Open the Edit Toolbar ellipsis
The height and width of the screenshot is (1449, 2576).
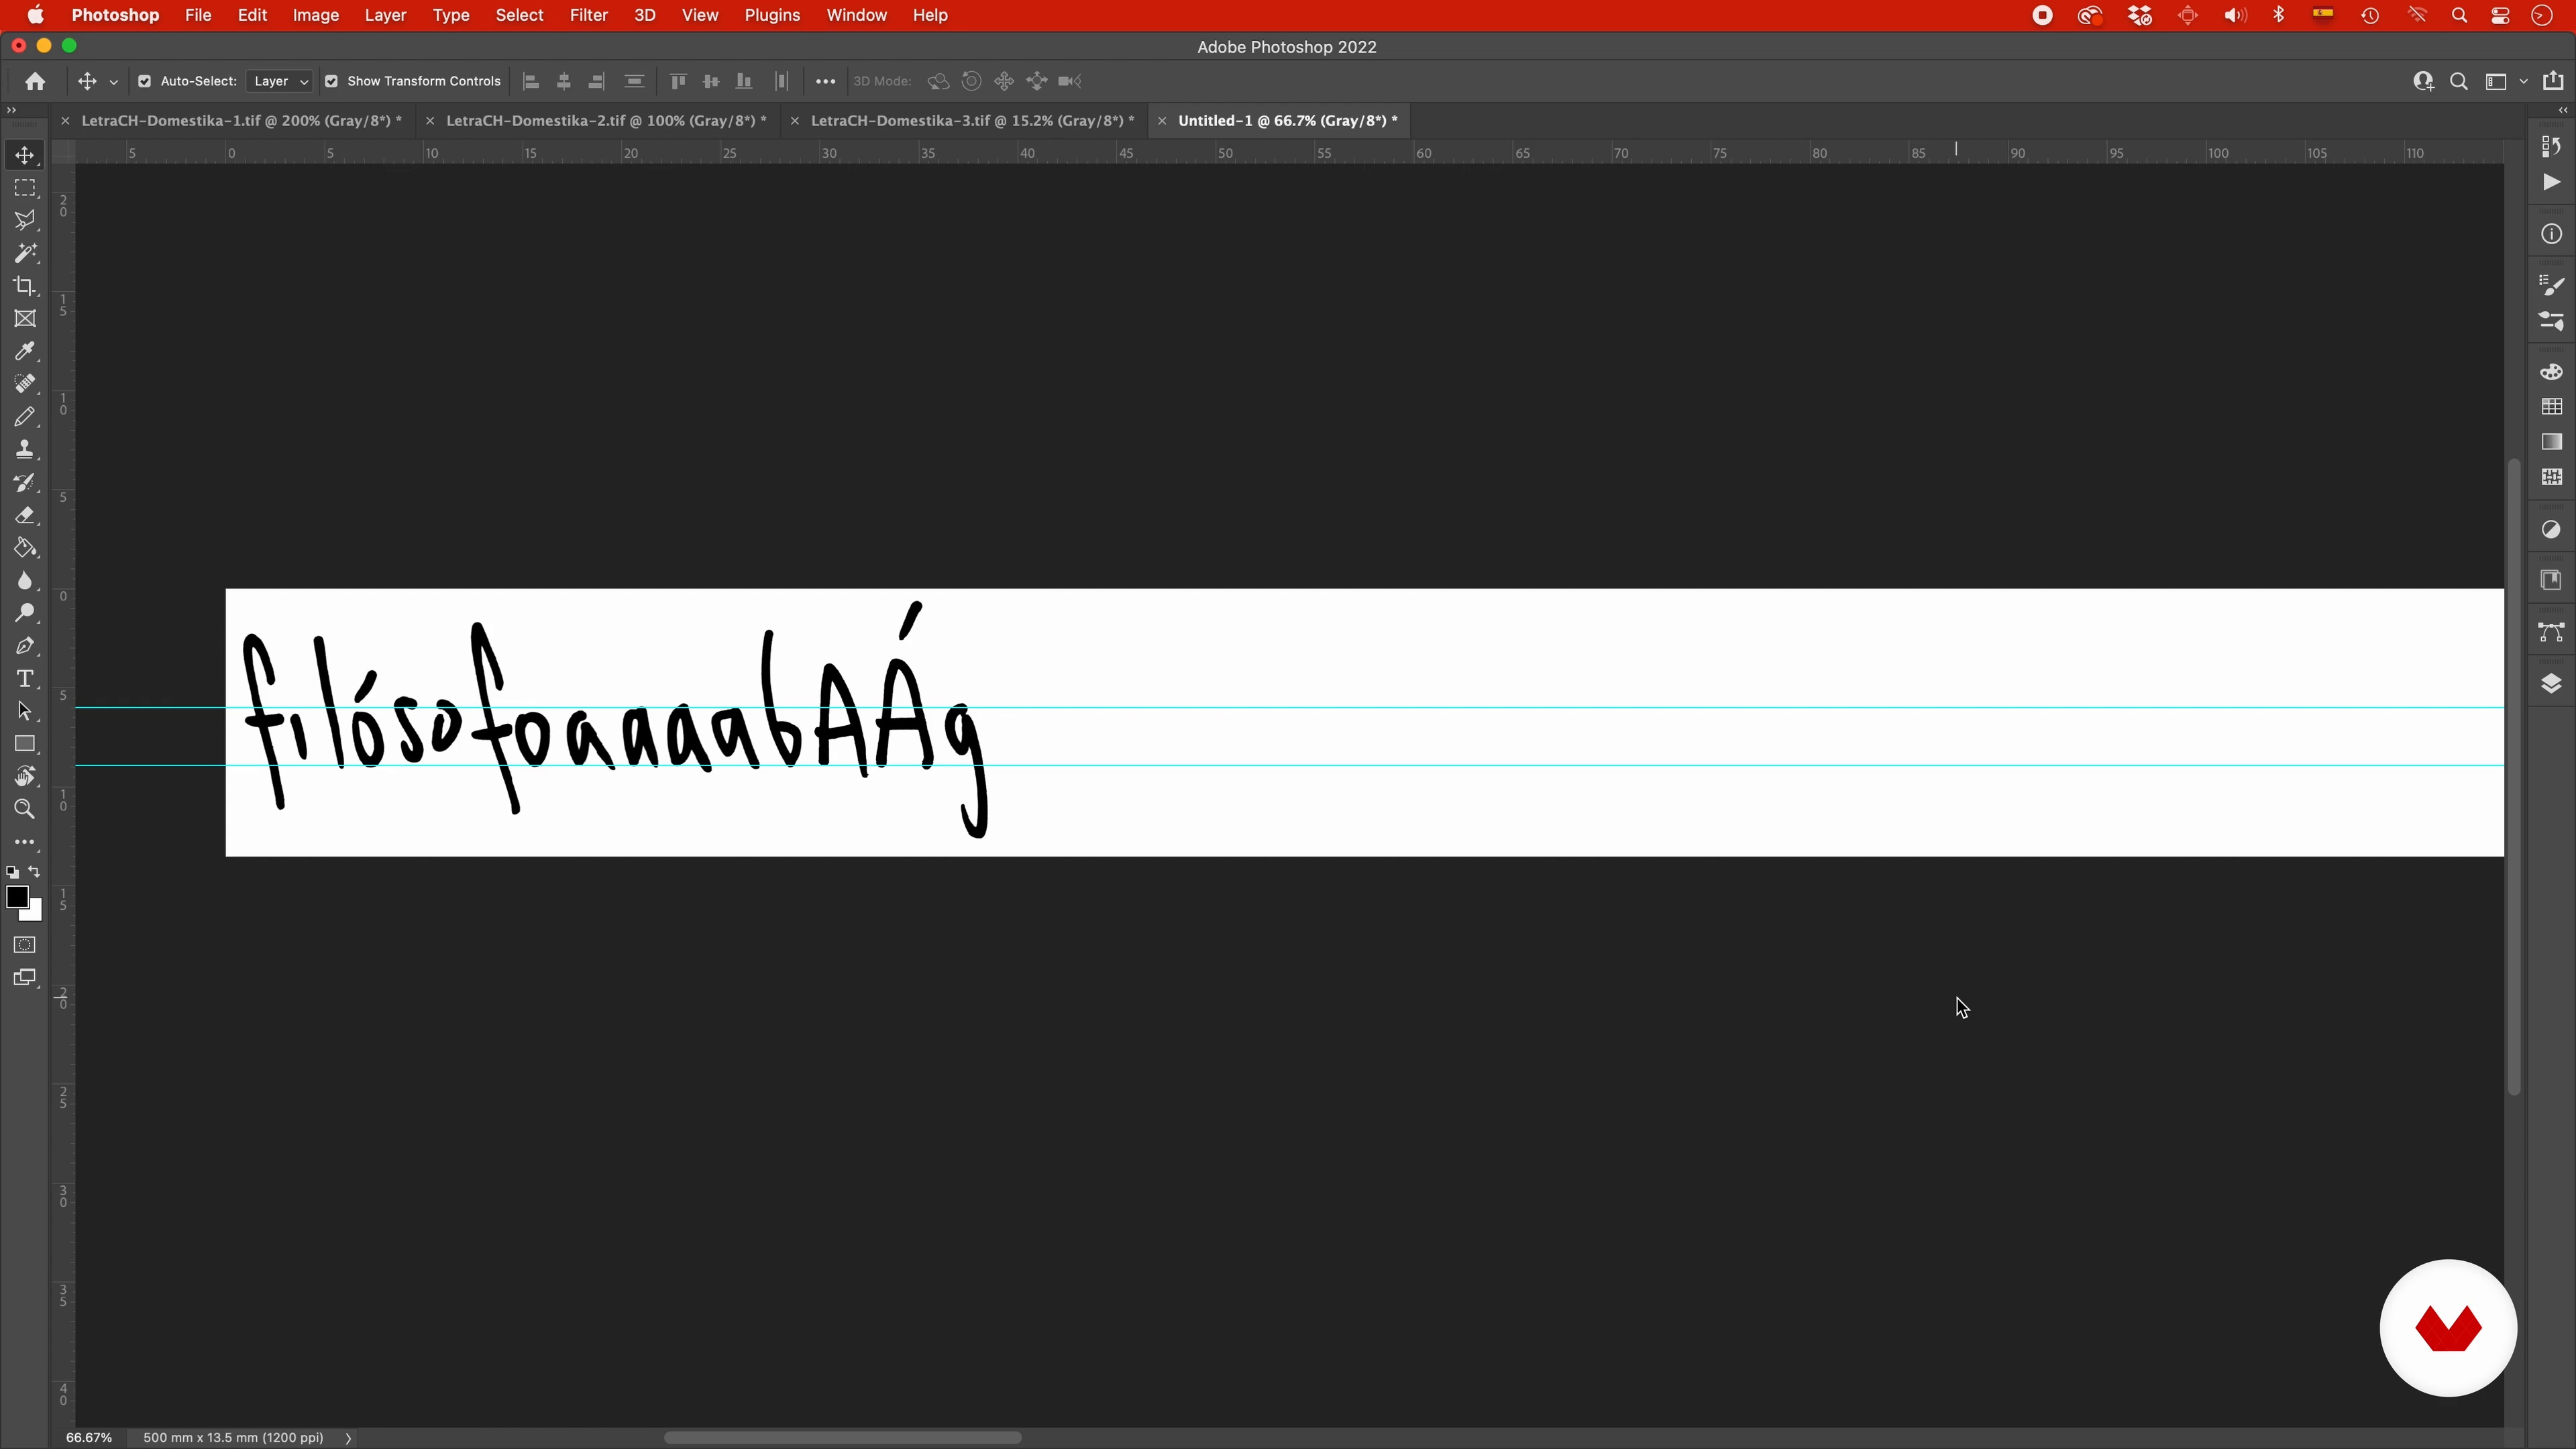(25, 843)
